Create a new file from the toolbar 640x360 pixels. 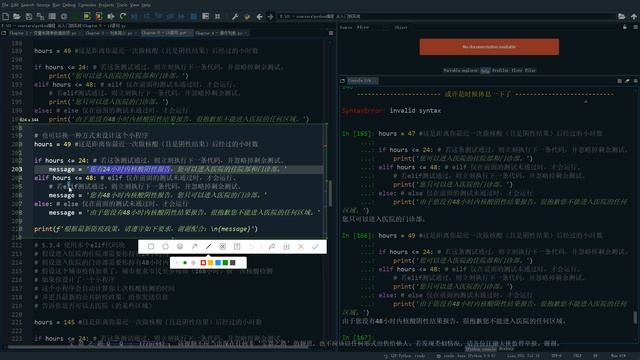click(x=6, y=16)
